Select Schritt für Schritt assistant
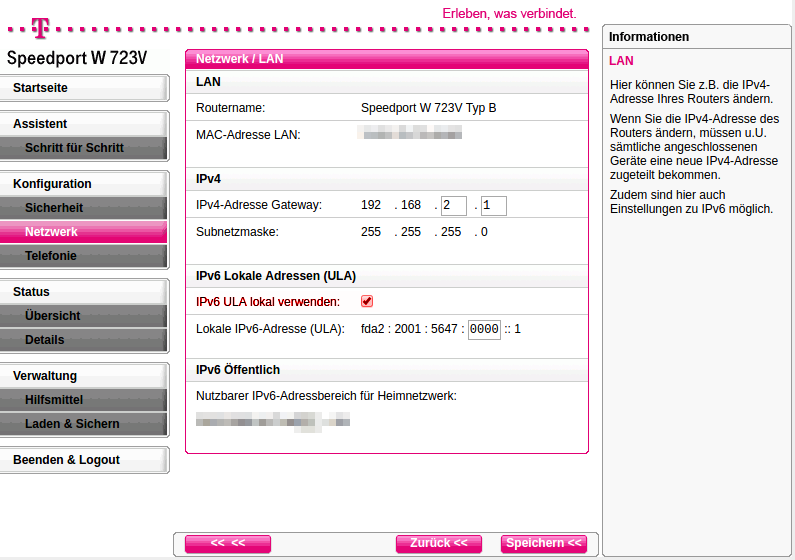This screenshot has height=560, width=795. [84, 148]
